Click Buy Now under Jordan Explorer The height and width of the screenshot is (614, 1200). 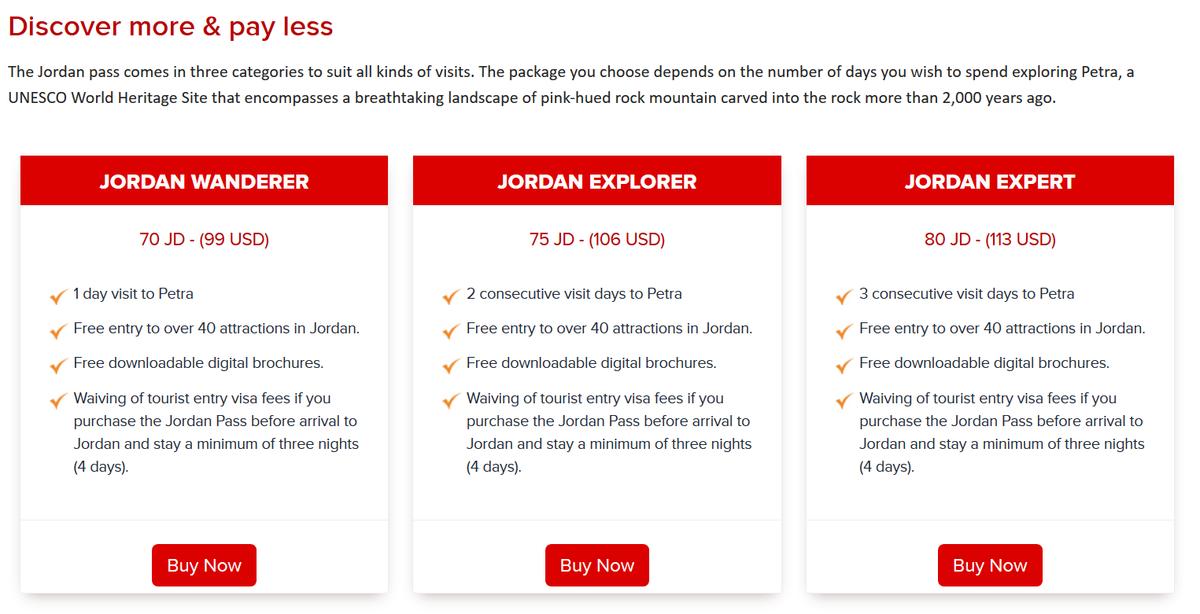597,565
